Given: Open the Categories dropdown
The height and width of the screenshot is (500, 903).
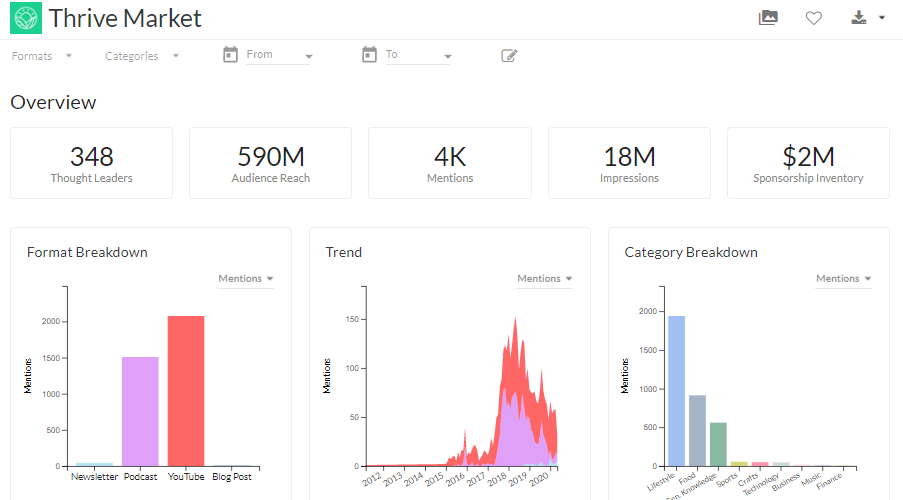Looking at the screenshot, I should 142,56.
